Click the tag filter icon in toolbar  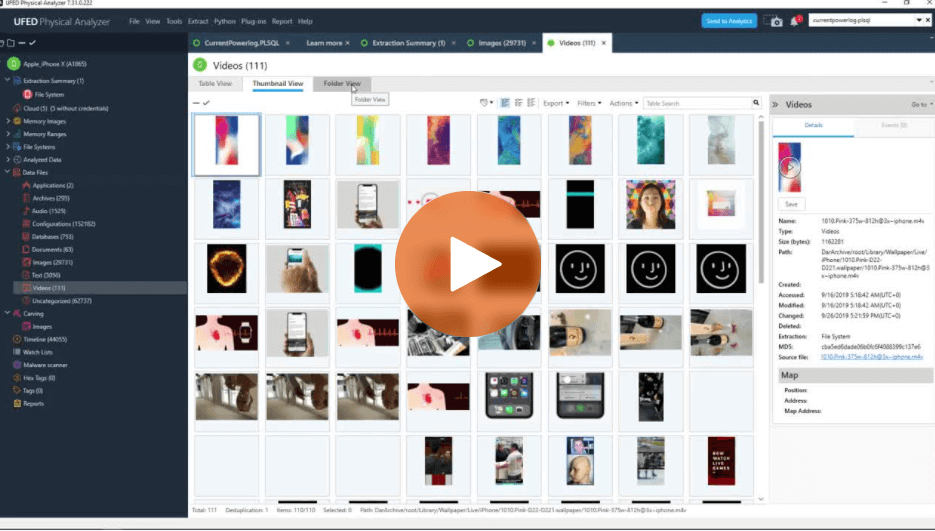point(485,103)
